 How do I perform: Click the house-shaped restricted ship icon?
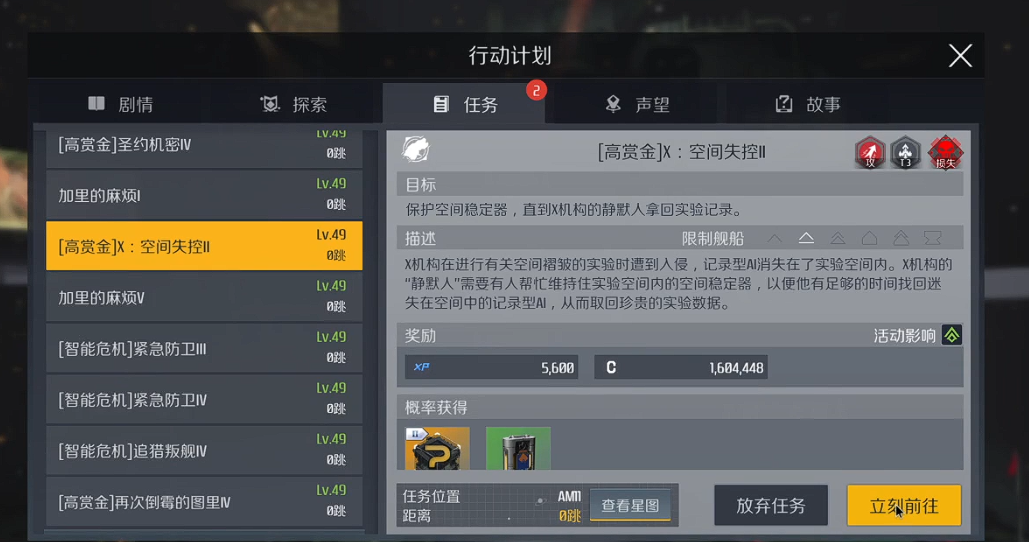pos(870,238)
